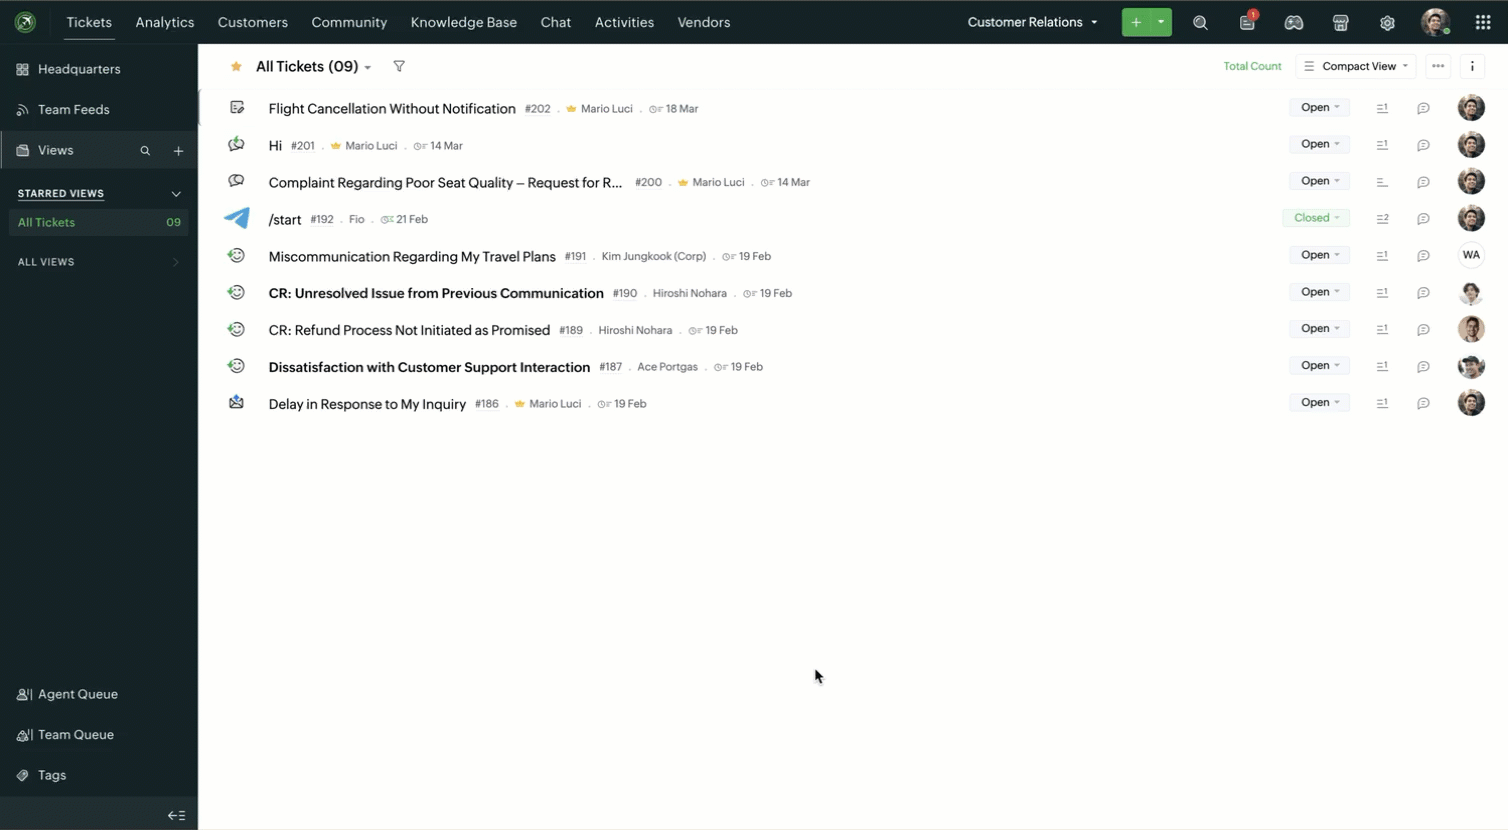Open ticket Miscommunication Regarding My Travel Plans

pos(412,257)
